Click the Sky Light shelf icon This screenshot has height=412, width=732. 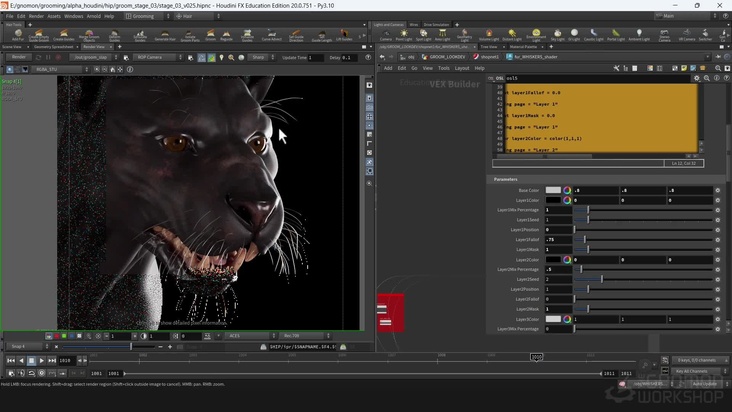tap(558, 35)
